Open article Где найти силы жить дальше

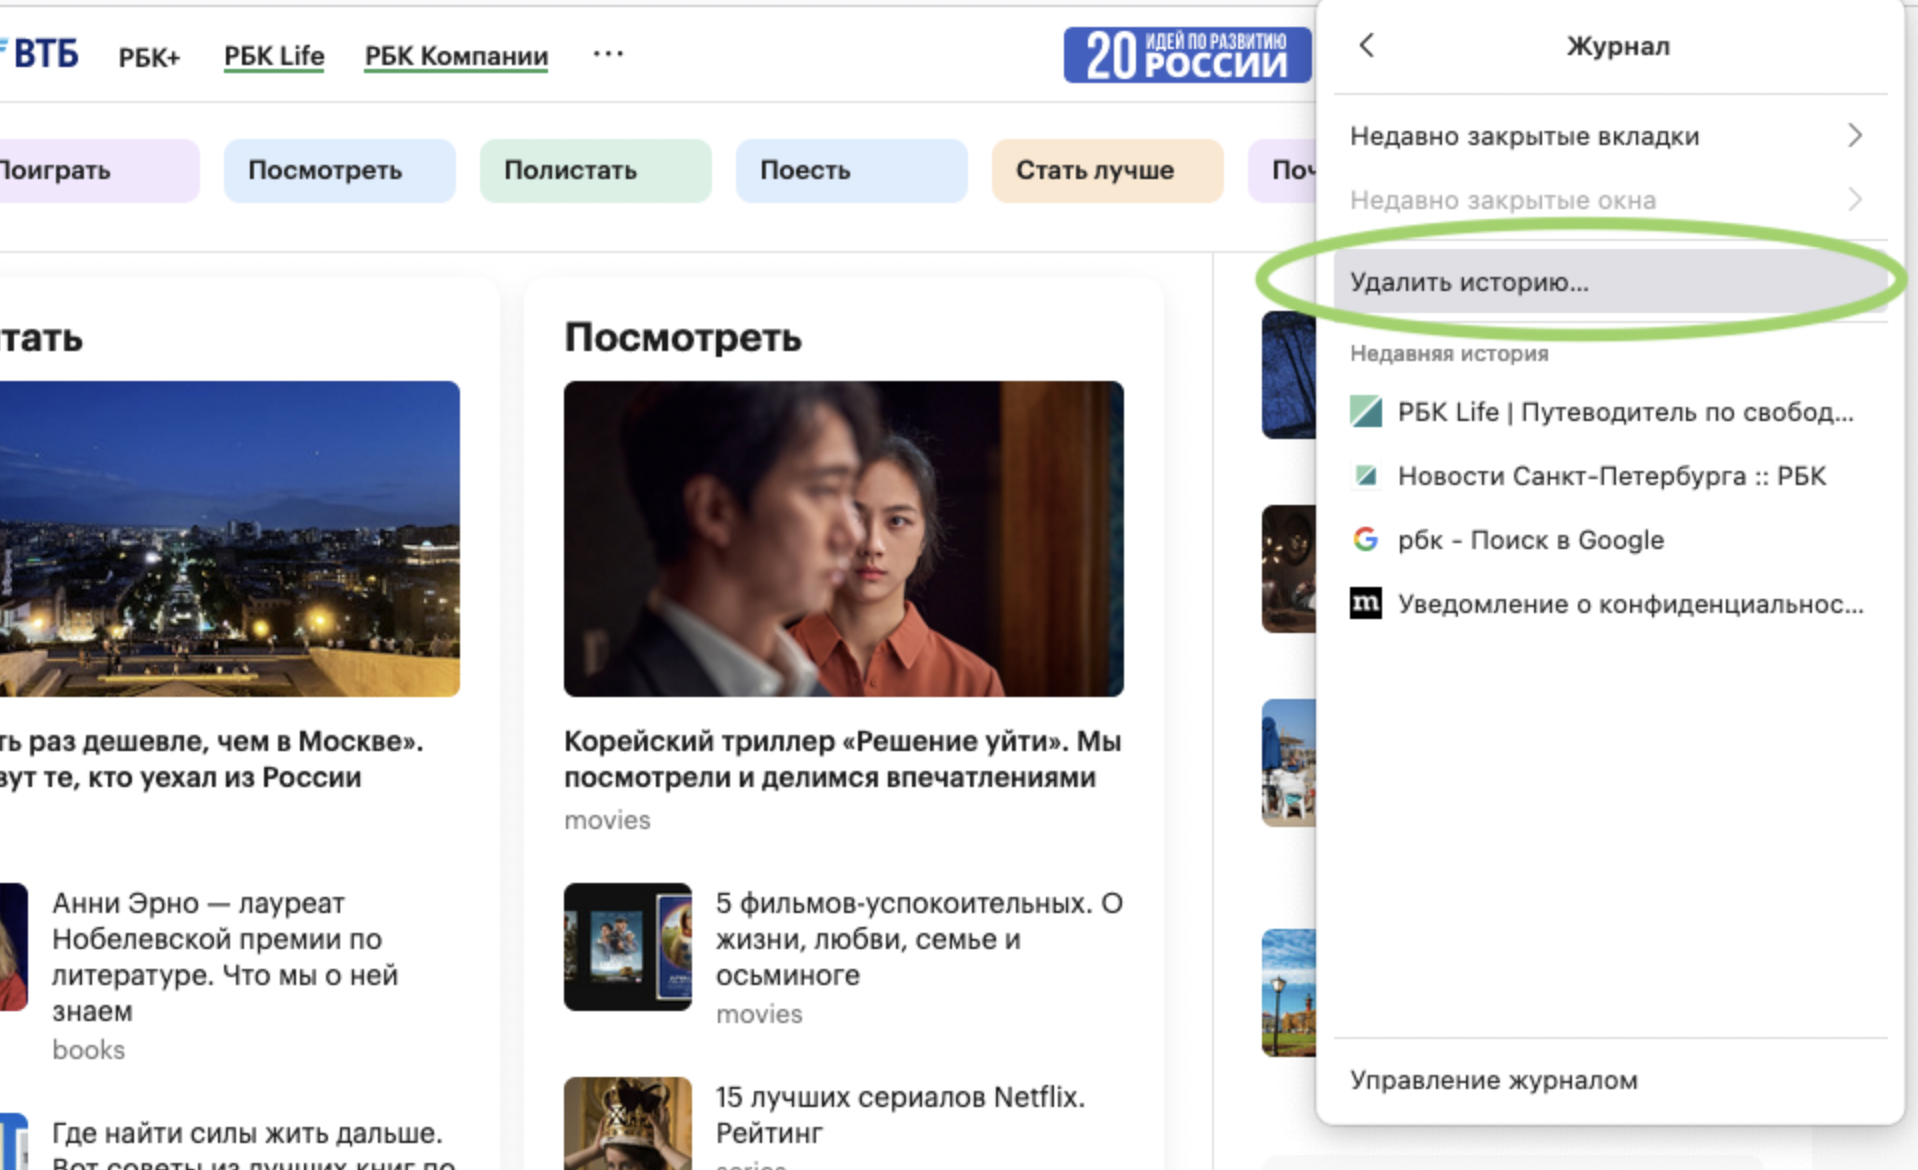pyautogui.click(x=253, y=1147)
